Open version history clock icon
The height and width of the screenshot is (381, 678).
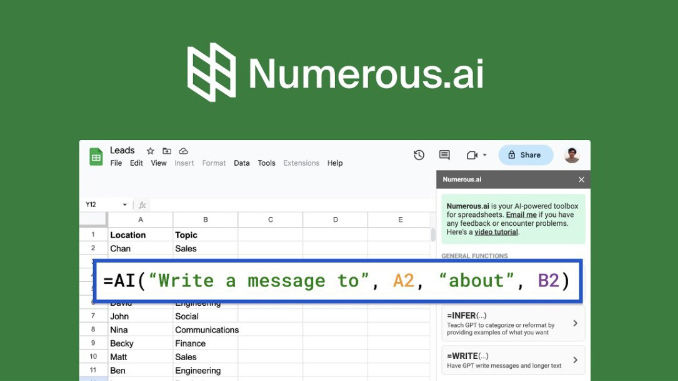(419, 155)
